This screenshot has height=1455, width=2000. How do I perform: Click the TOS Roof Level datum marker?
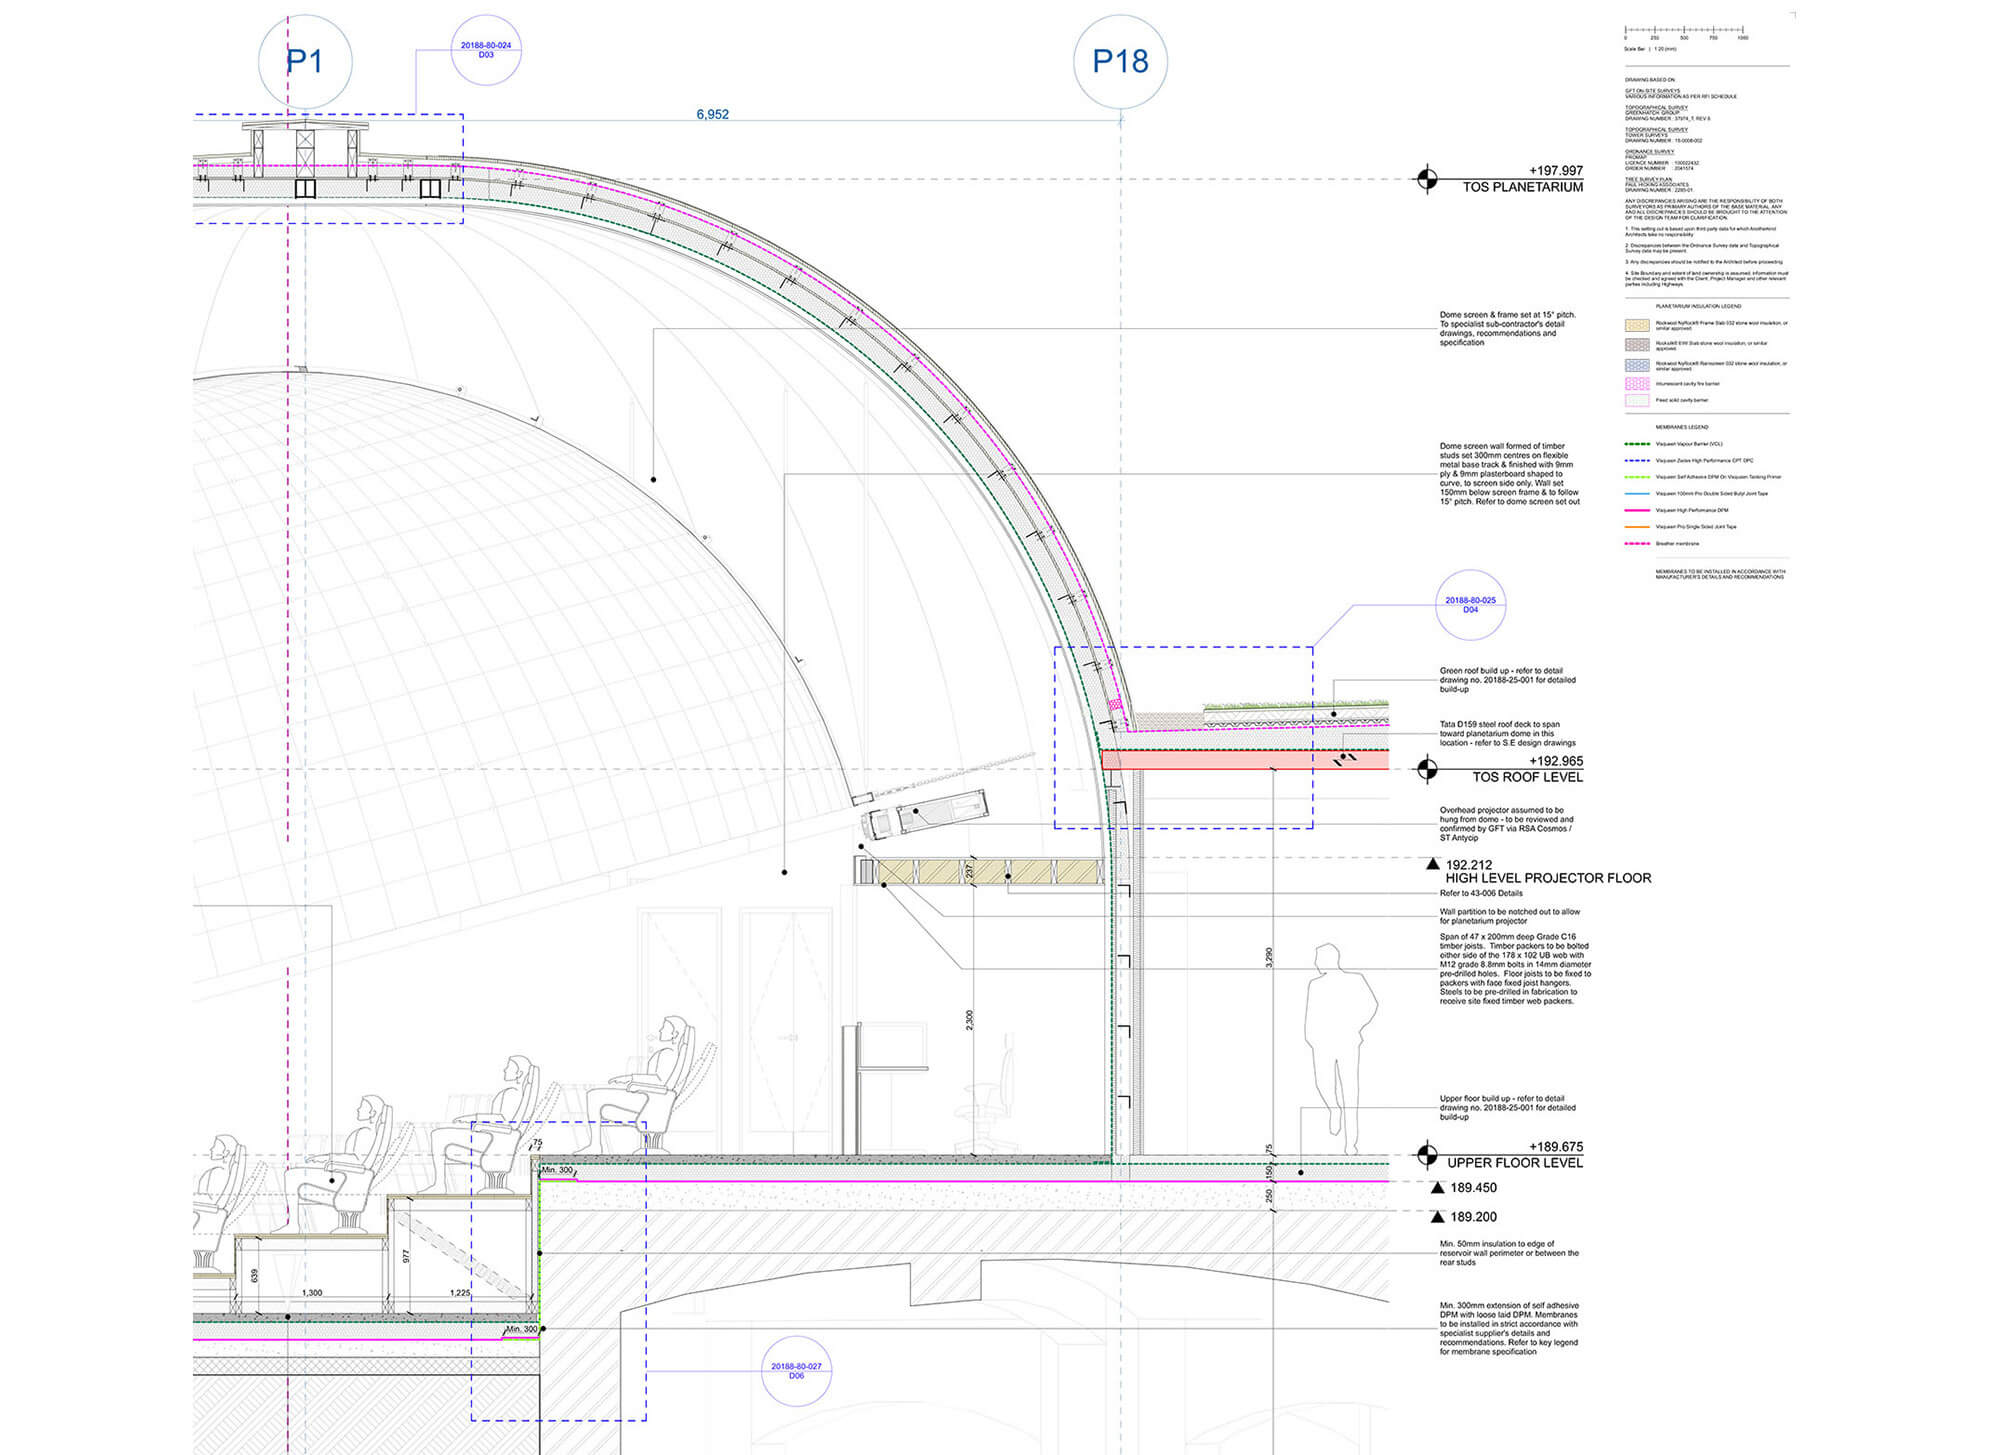[1427, 769]
